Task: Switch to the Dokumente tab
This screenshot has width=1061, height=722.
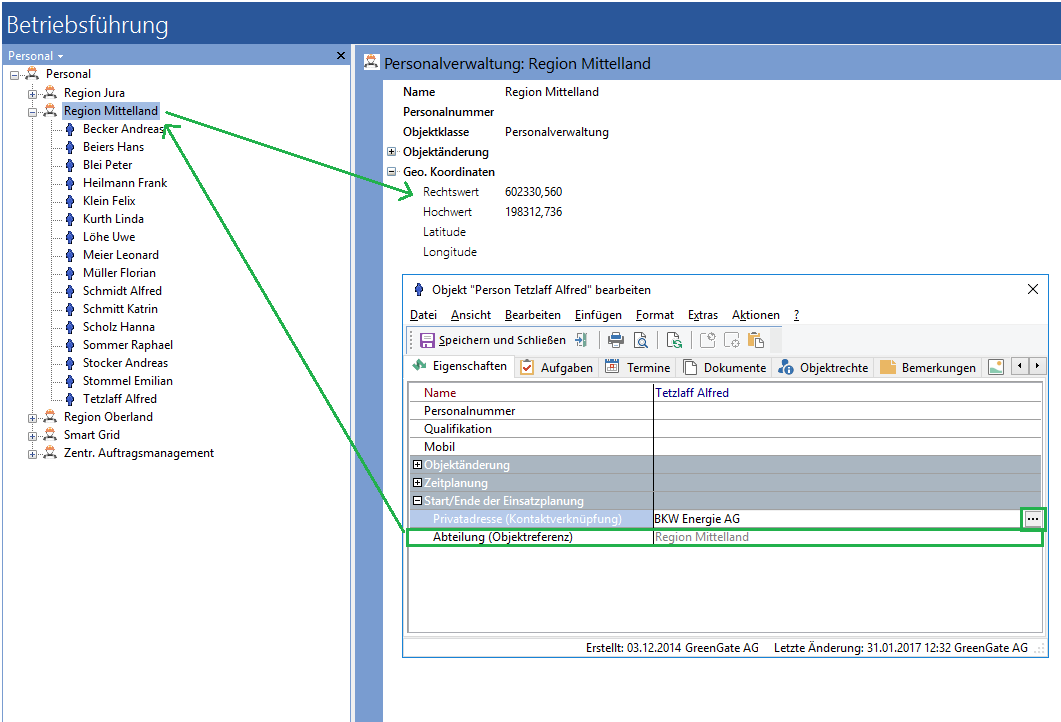Action: [725, 367]
